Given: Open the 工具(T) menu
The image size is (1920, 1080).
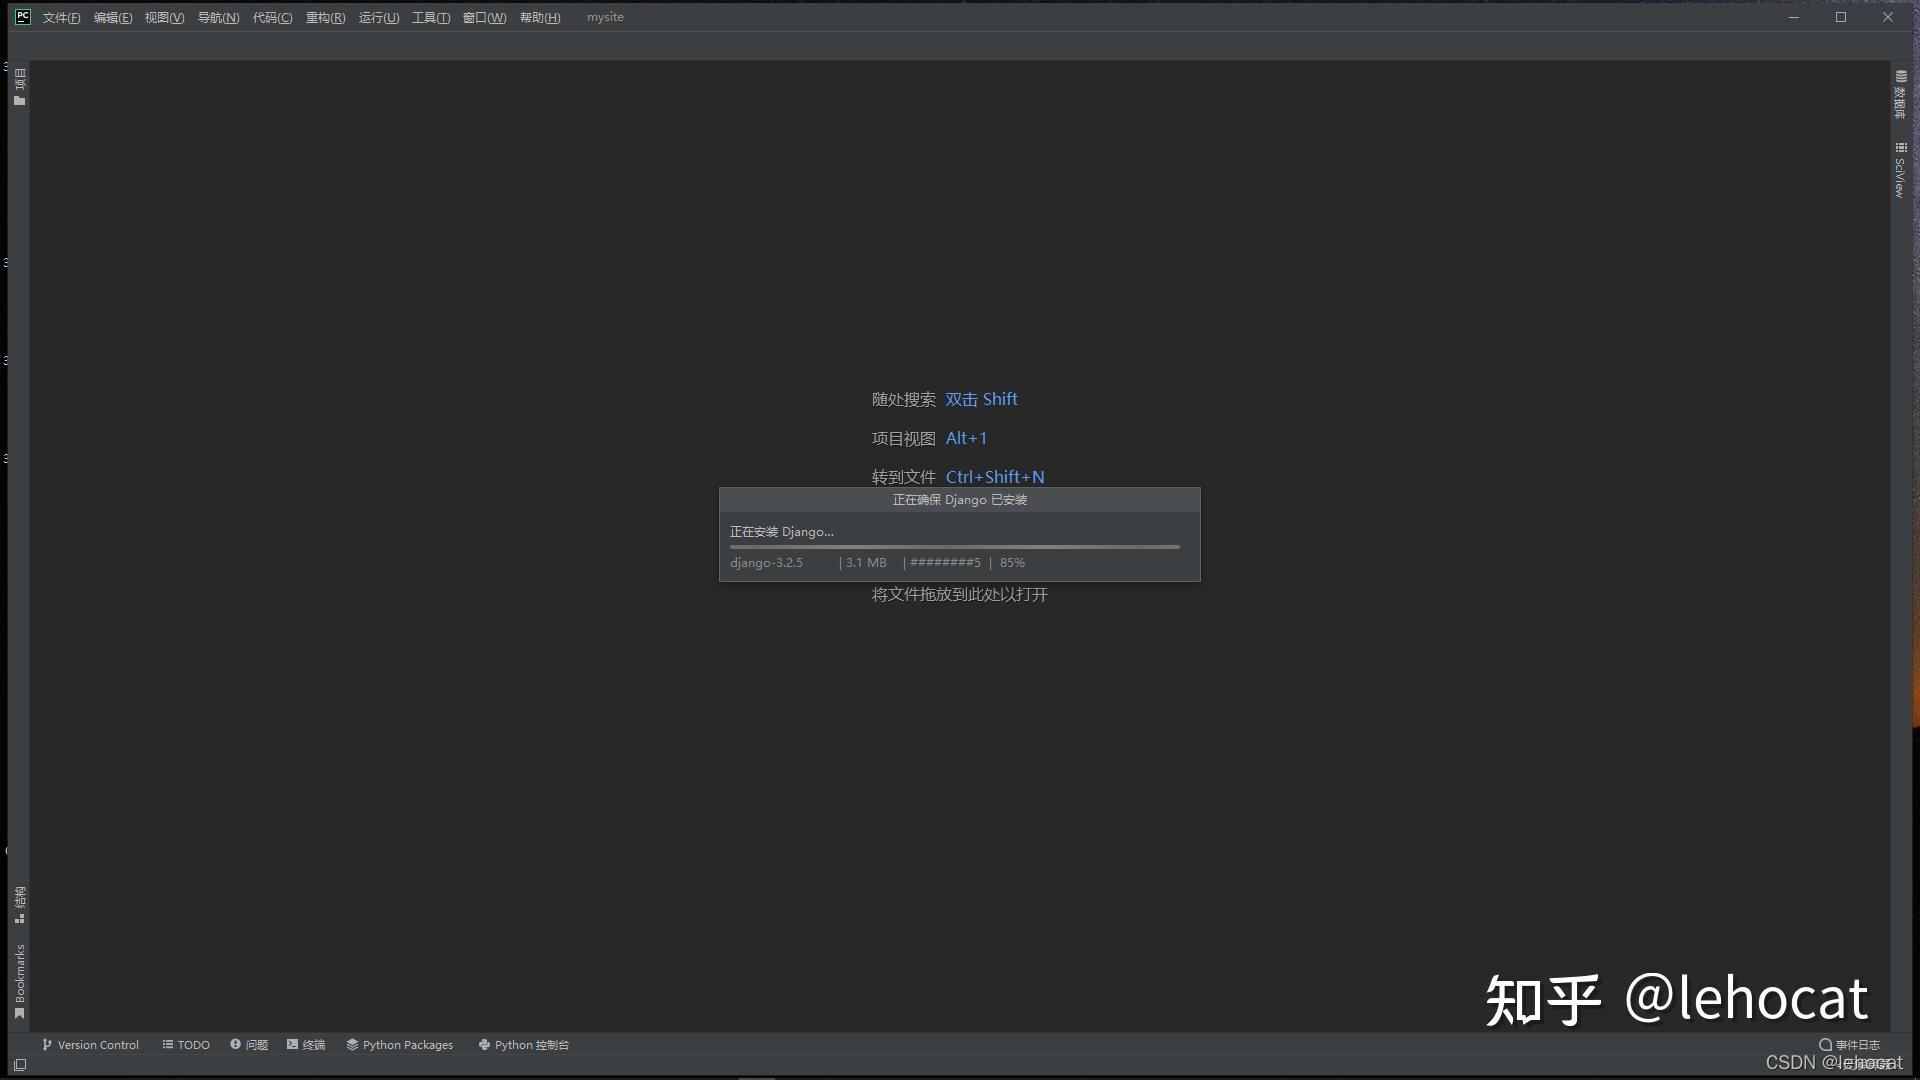Looking at the screenshot, I should tap(431, 18).
